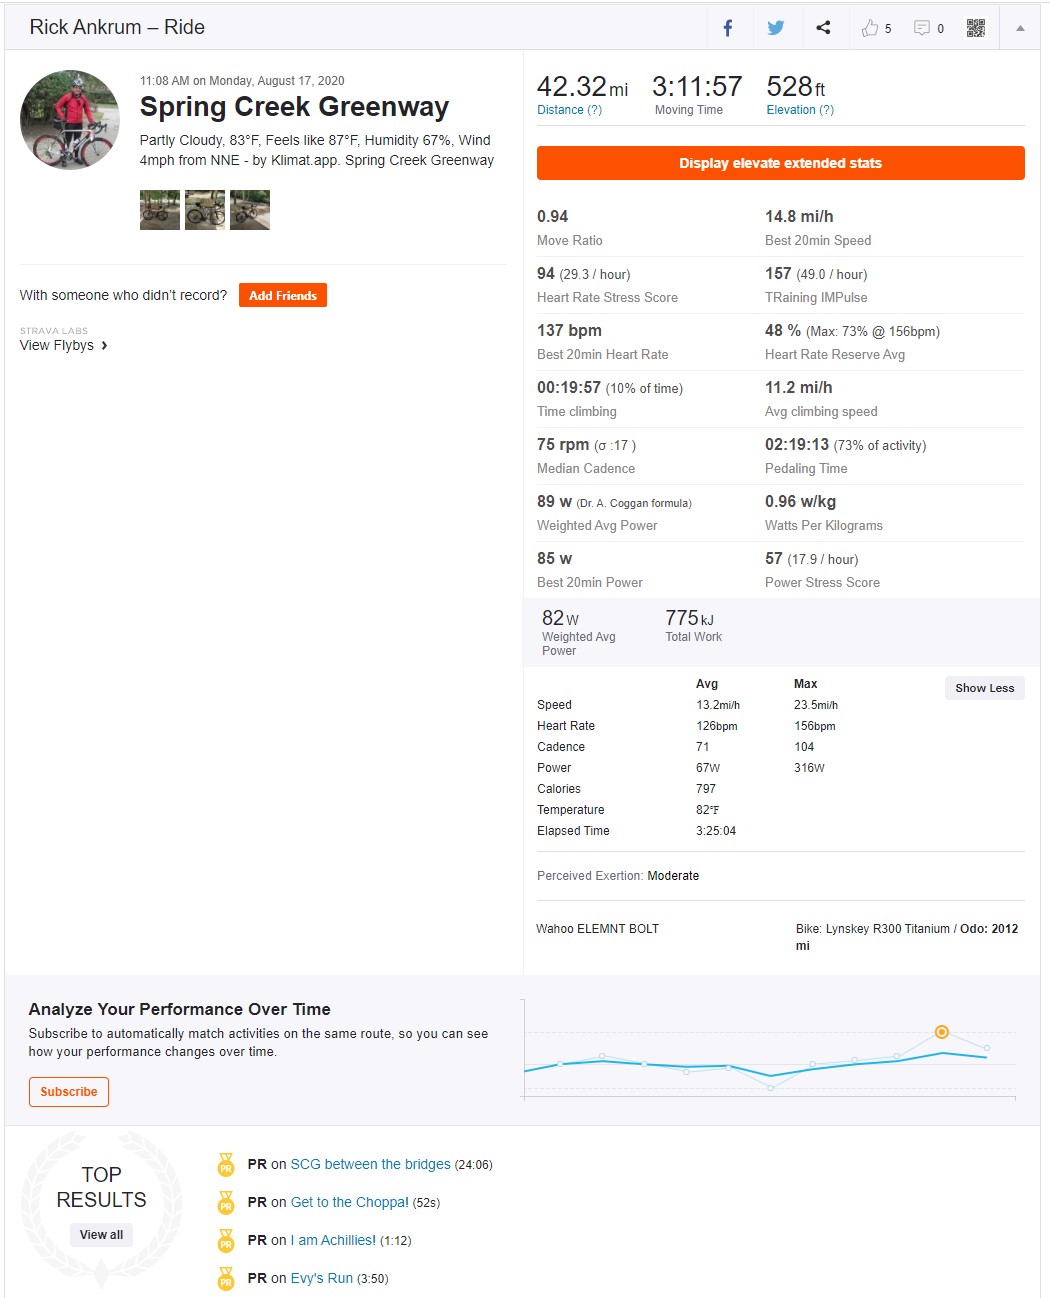Click the Add Friends button
Image resolution: width=1050 pixels, height=1298 pixels.
tap(283, 295)
